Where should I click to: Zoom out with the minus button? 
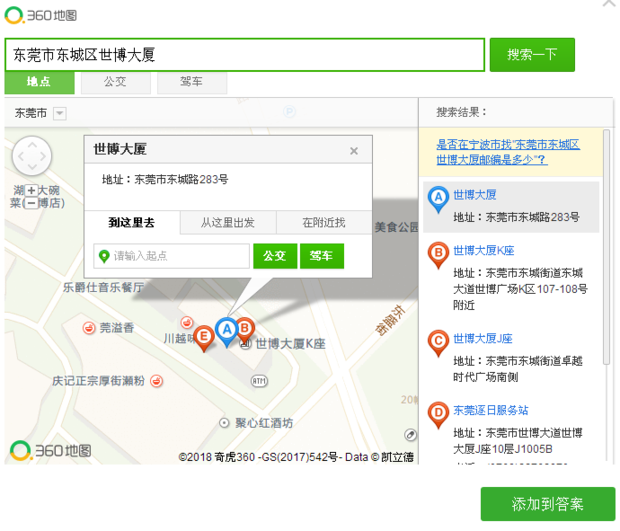(x=31, y=203)
